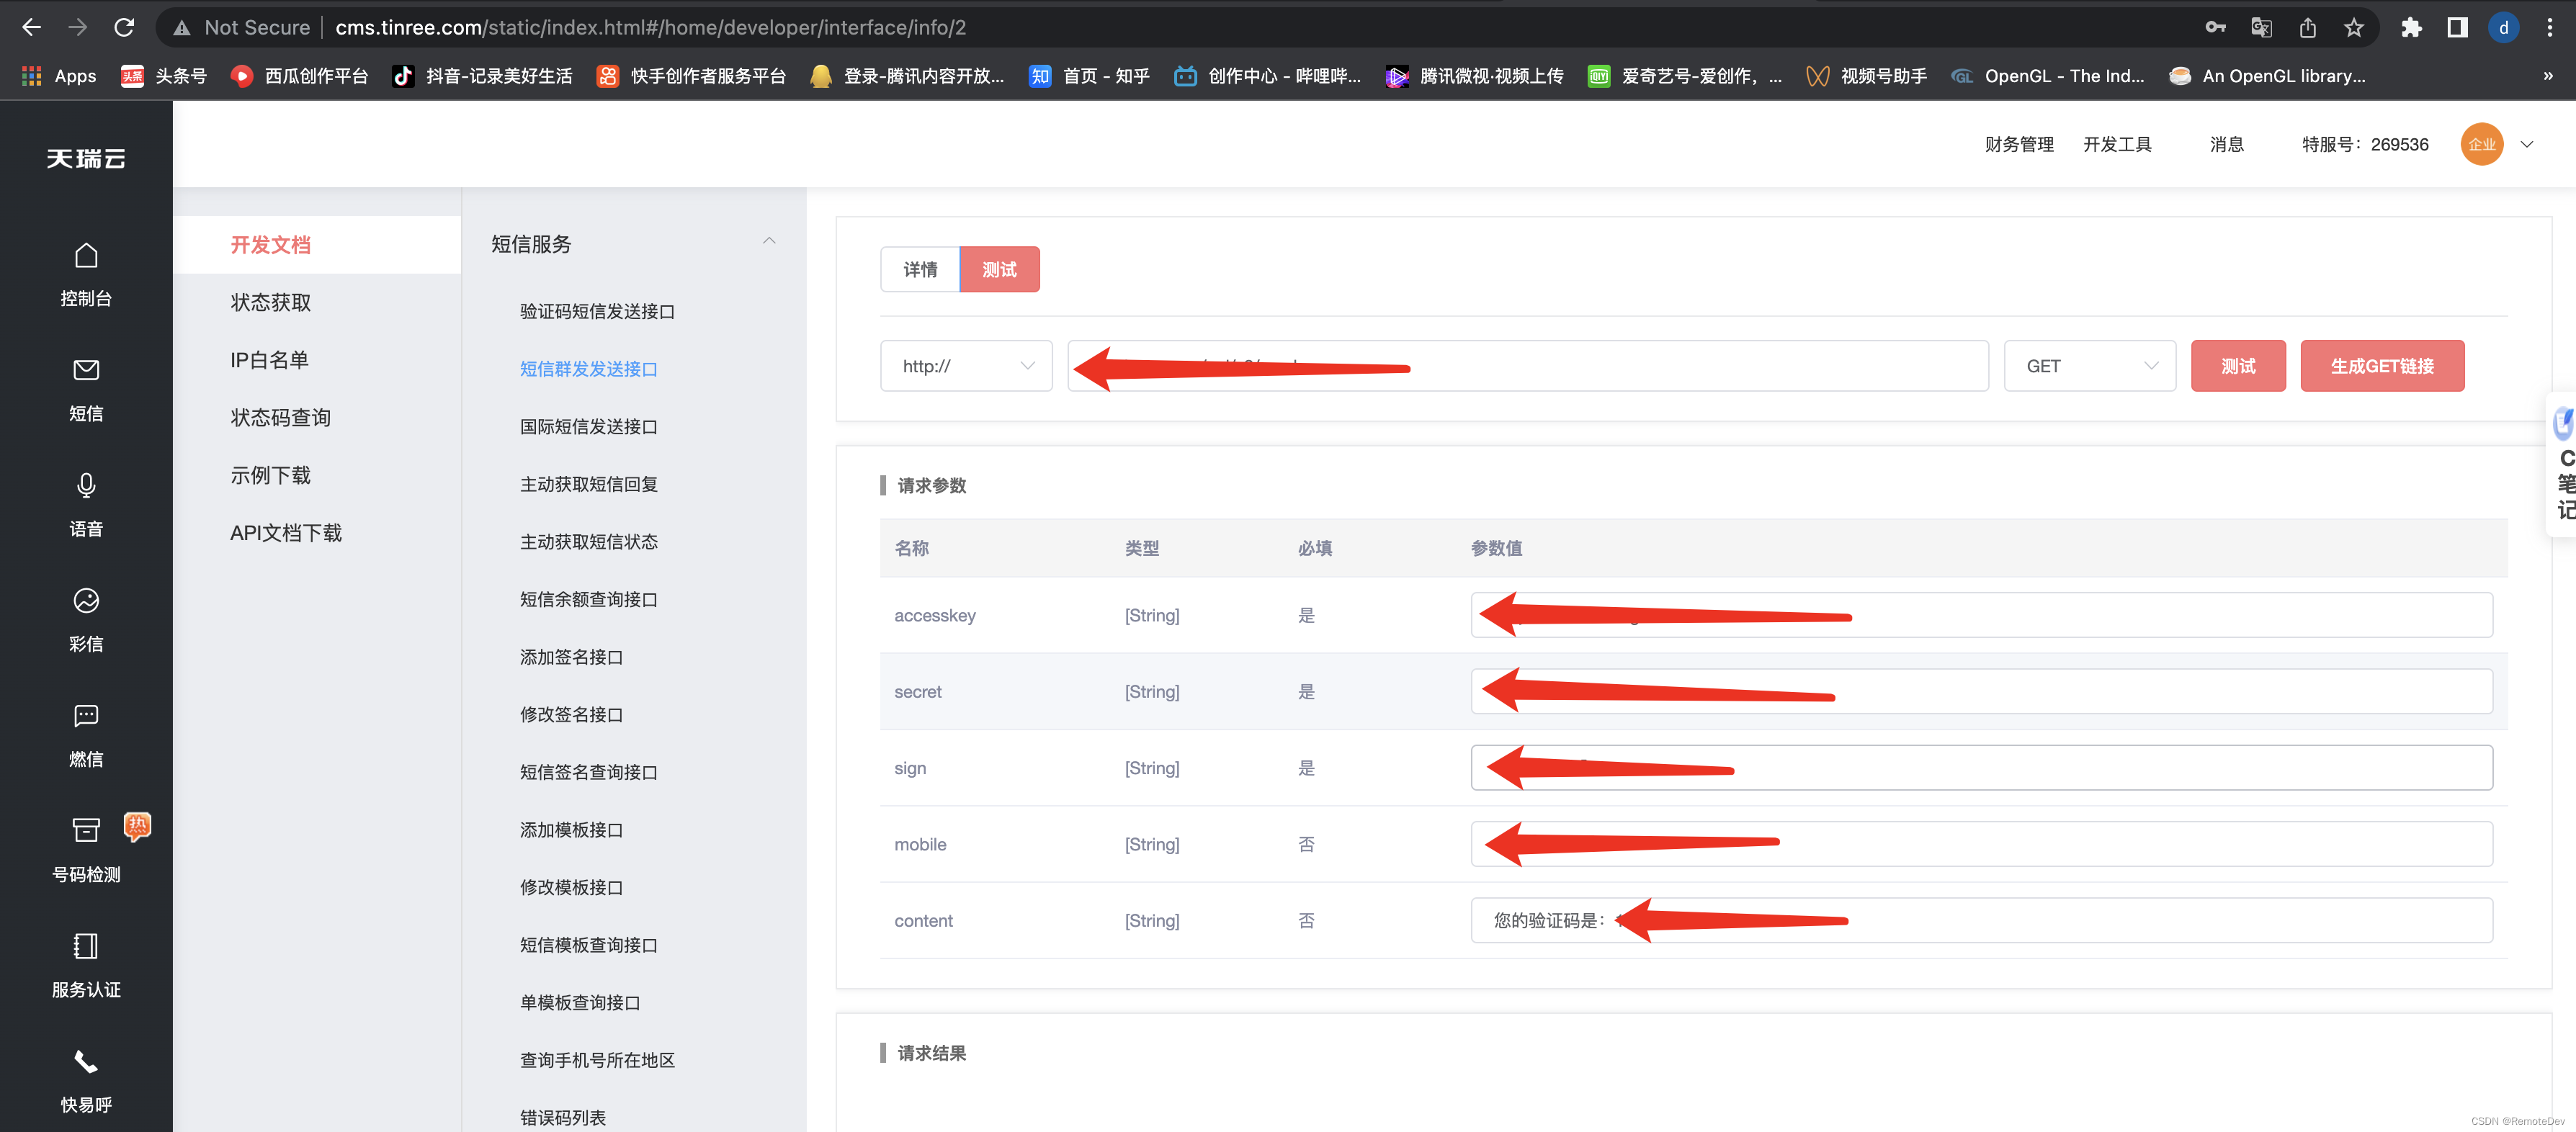Open 消息 in the top bar

(x=2227, y=144)
